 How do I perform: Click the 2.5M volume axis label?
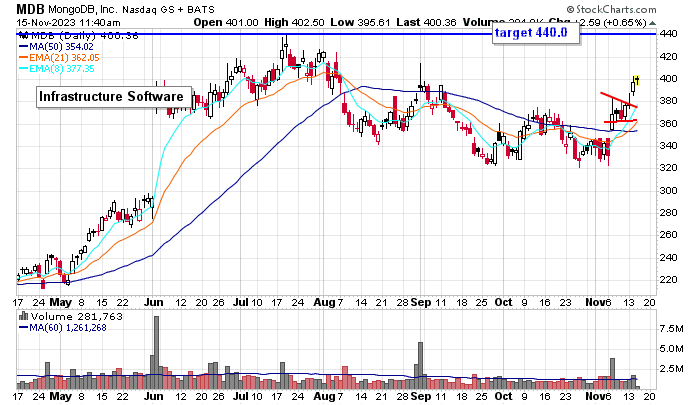pos(671,368)
